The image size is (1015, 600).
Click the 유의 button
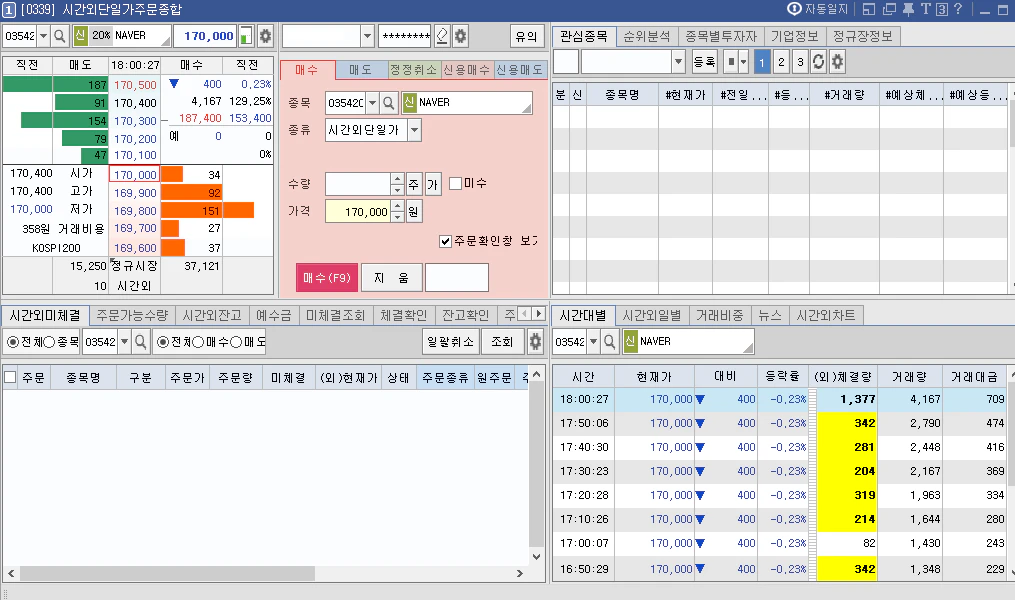pos(526,36)
